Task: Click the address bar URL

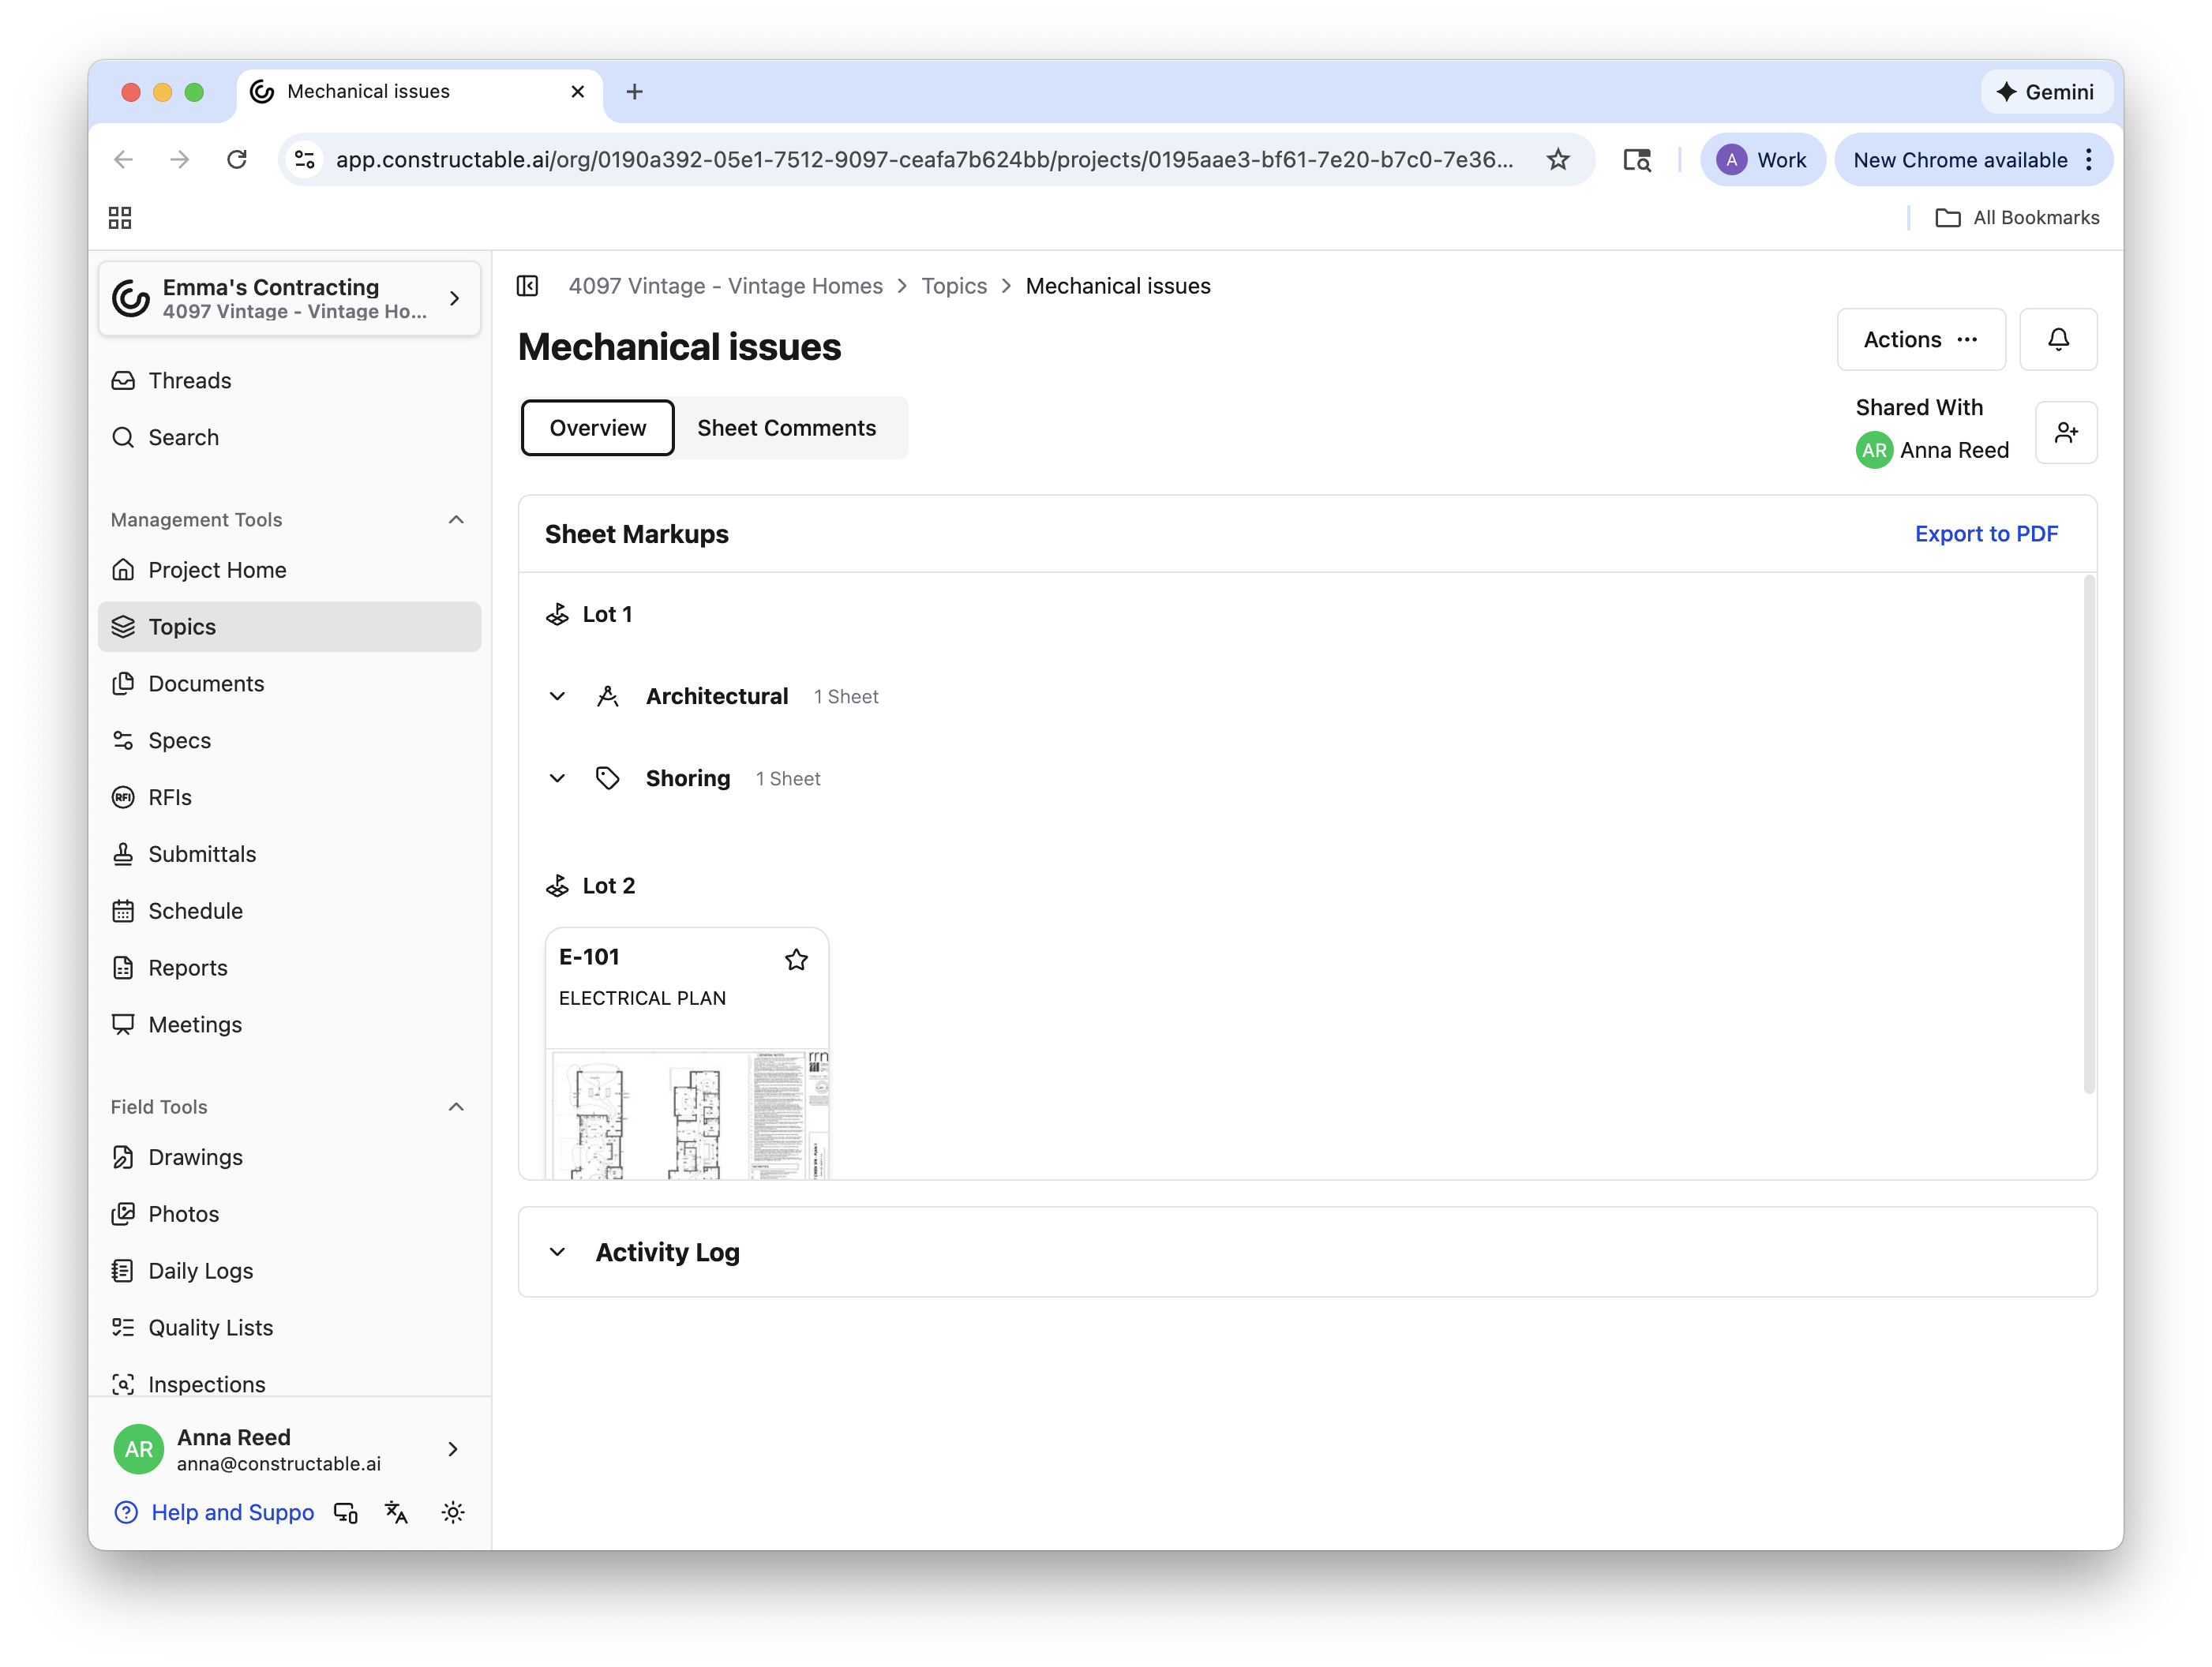Action: click(924, 160)
